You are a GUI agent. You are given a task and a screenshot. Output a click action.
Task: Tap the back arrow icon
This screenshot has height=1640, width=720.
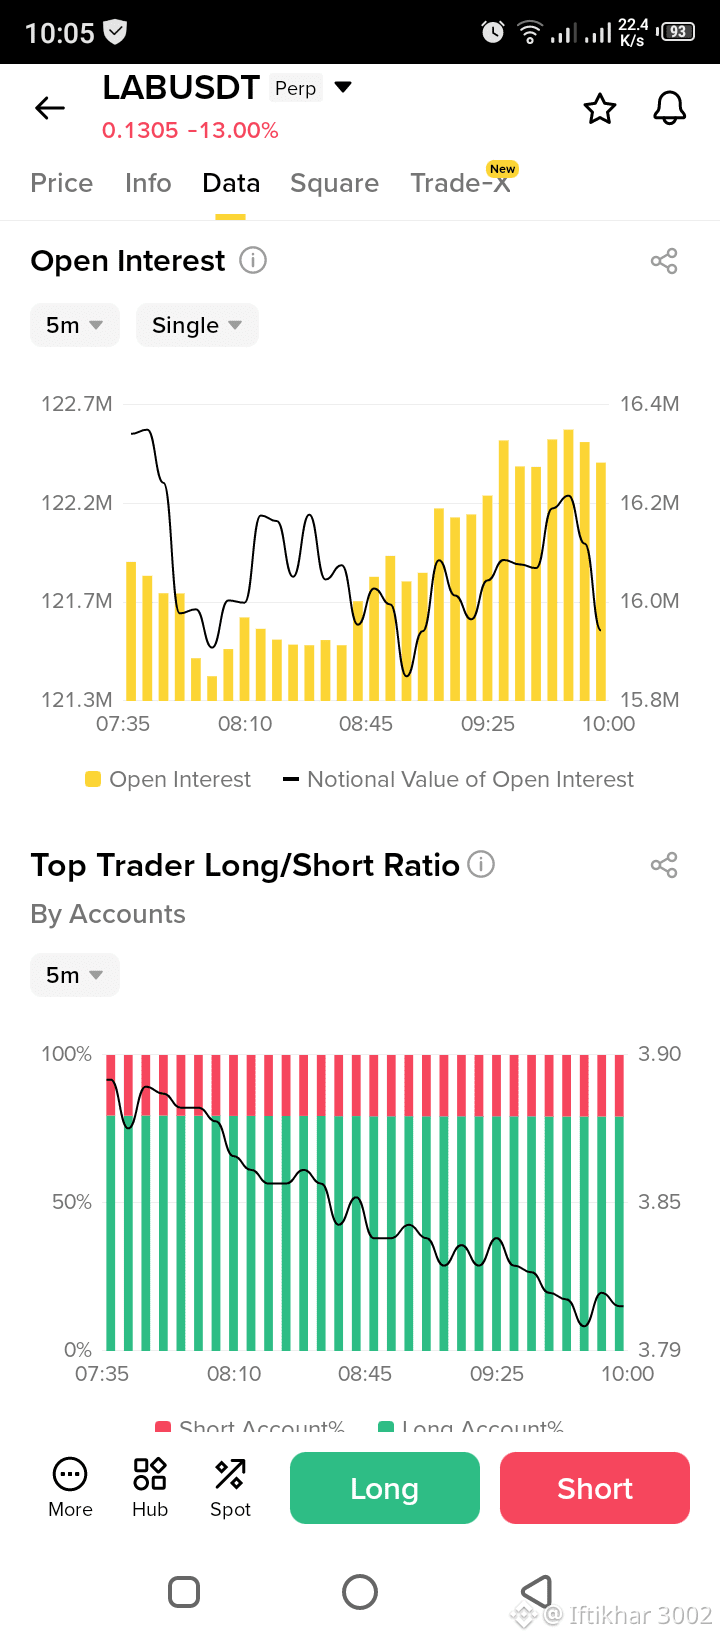click(x=50, y=108)
